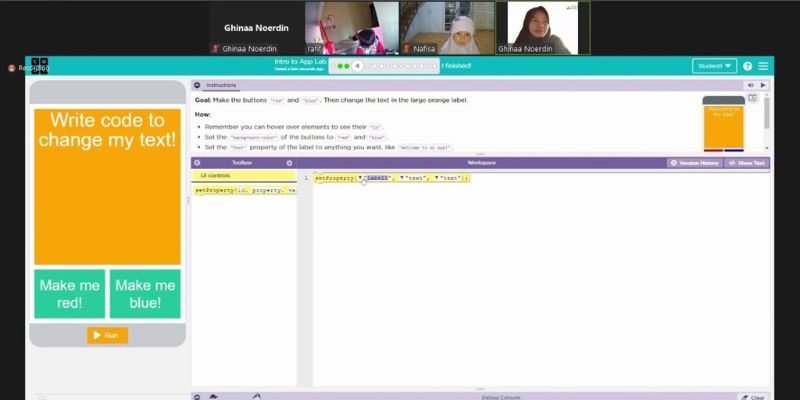Click the text-to-speech speaker icon
Image resolution: width=800 pixels, height=400 pixels.
pos(749,86)
